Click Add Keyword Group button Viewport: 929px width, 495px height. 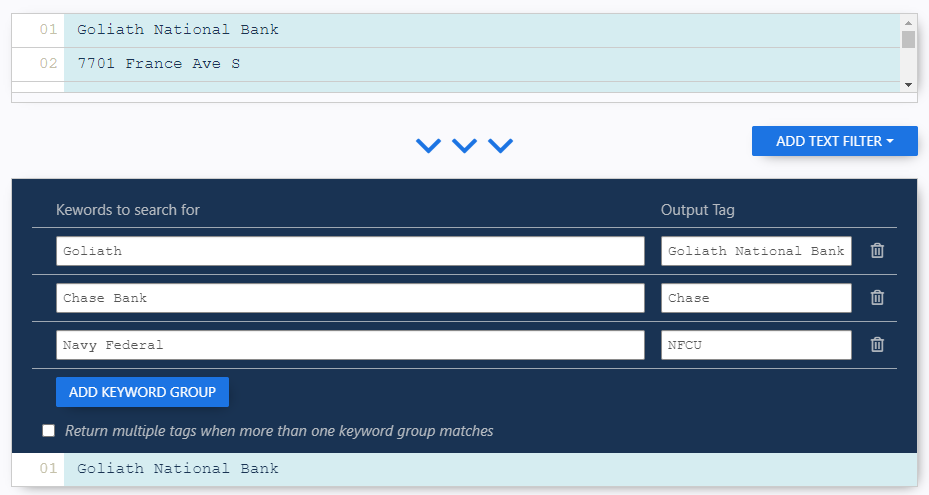click(x=142, y=392)
